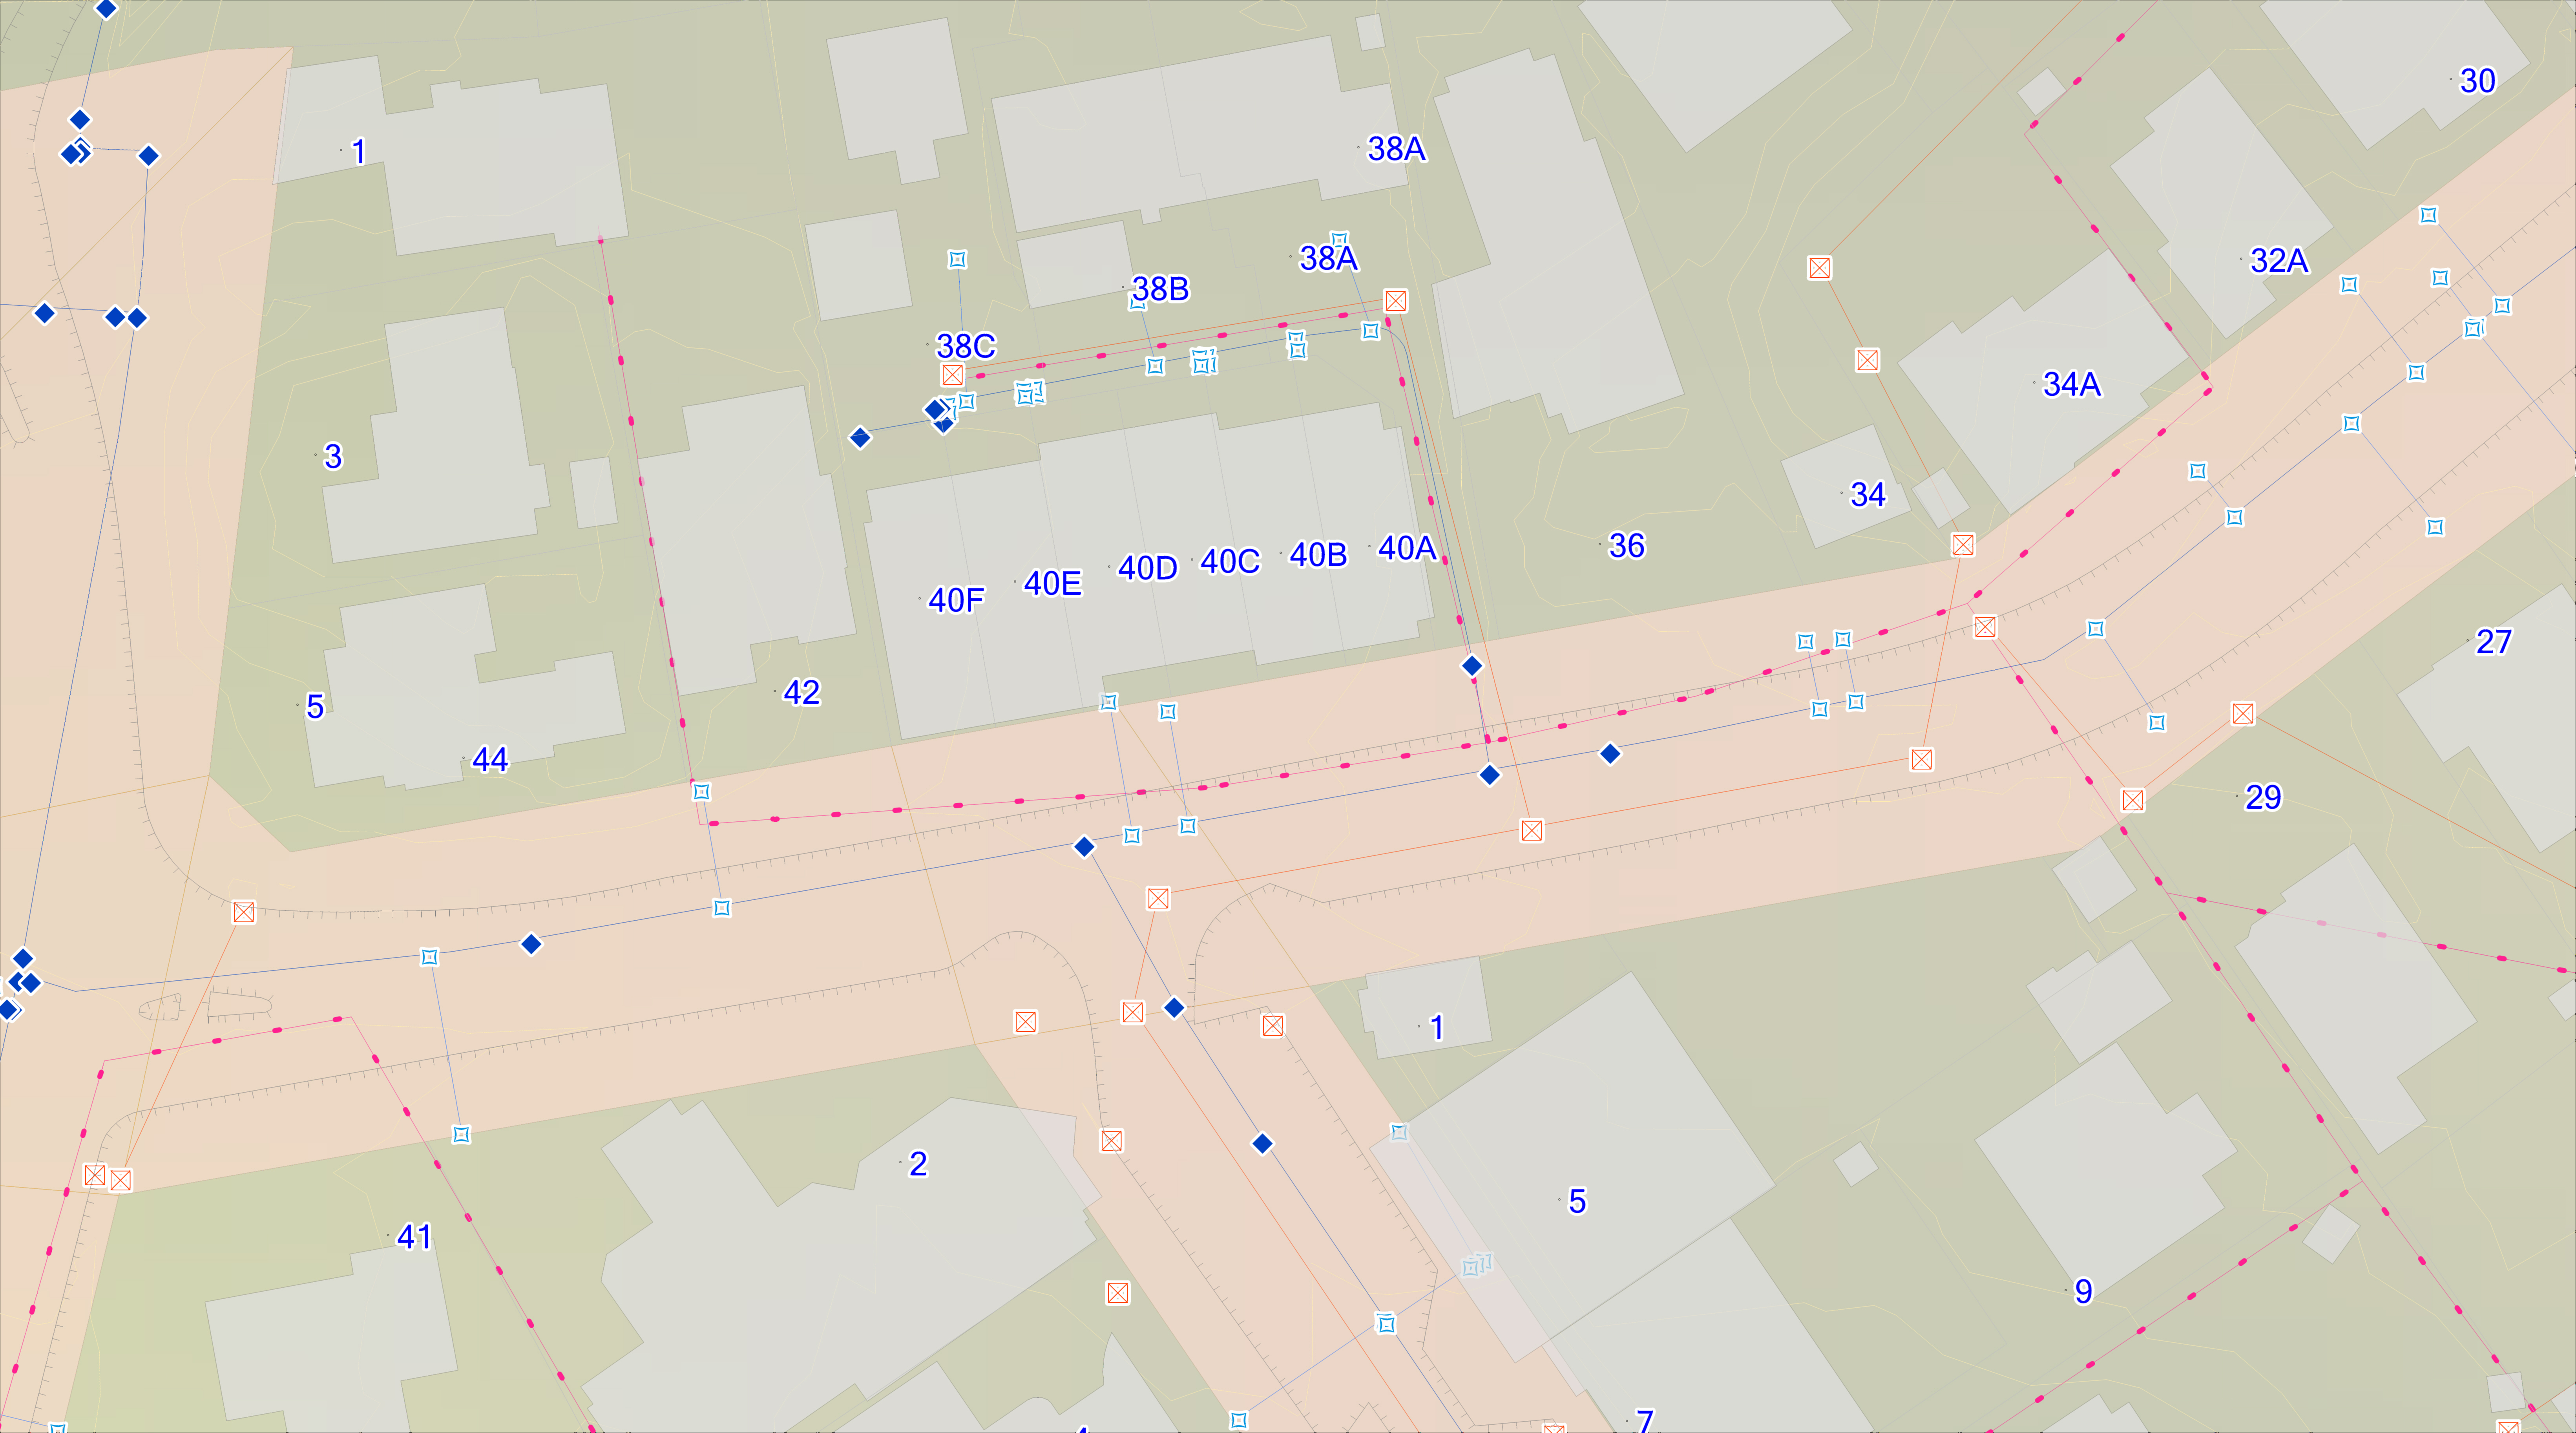Select the light-blue square marker nearest the 41 label
2576x1433 pixels.
click(x=461, y=1134)
